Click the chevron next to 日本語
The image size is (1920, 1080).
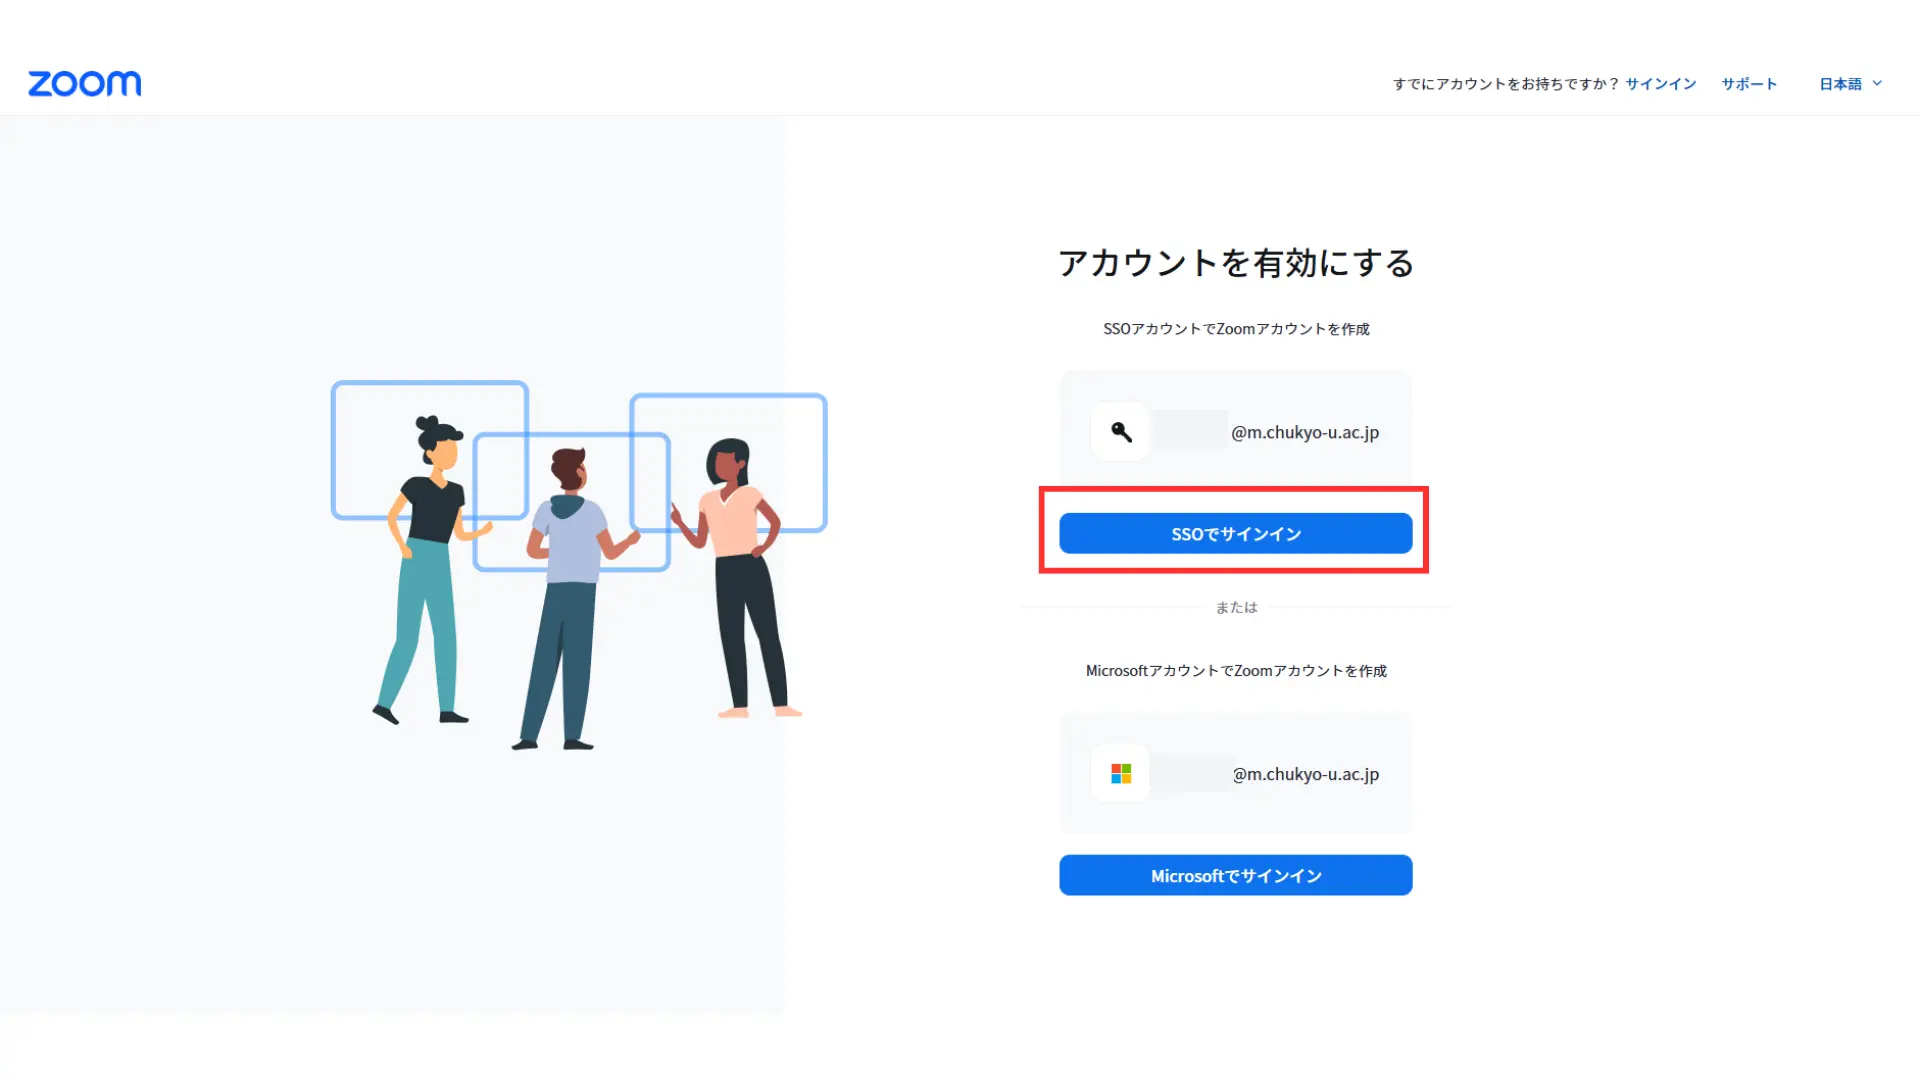coord(1877,83)
